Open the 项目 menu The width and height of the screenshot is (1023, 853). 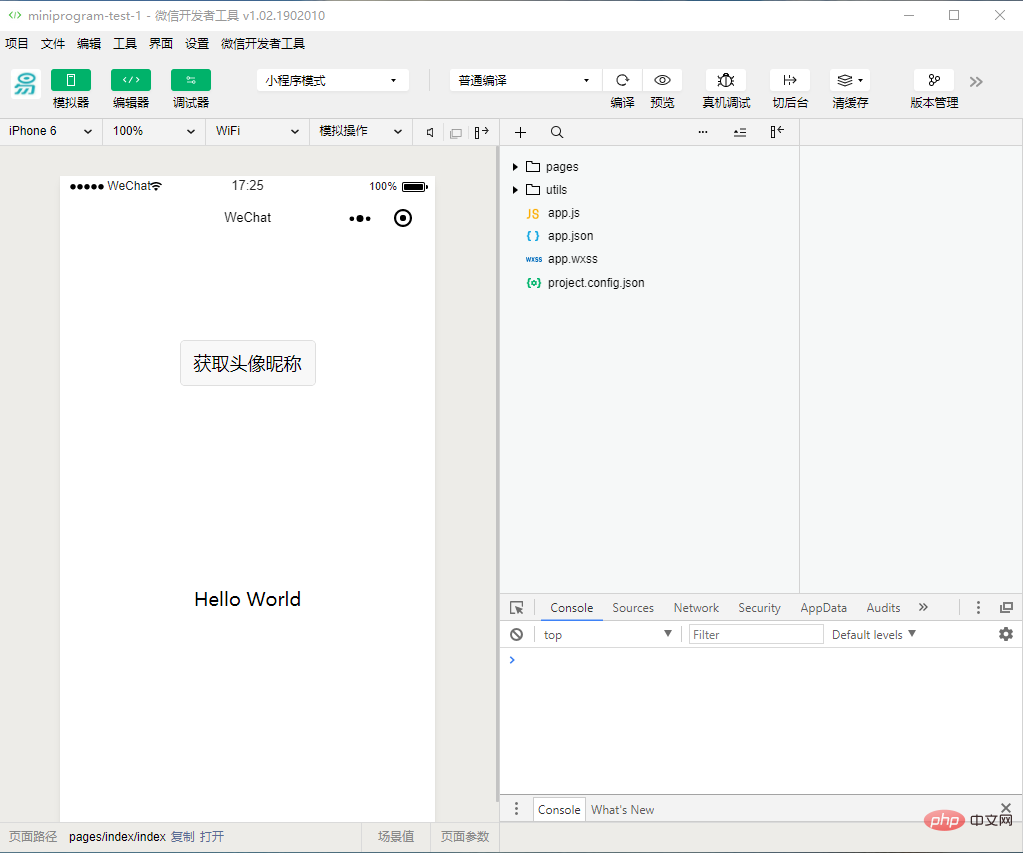click(17, 44)
